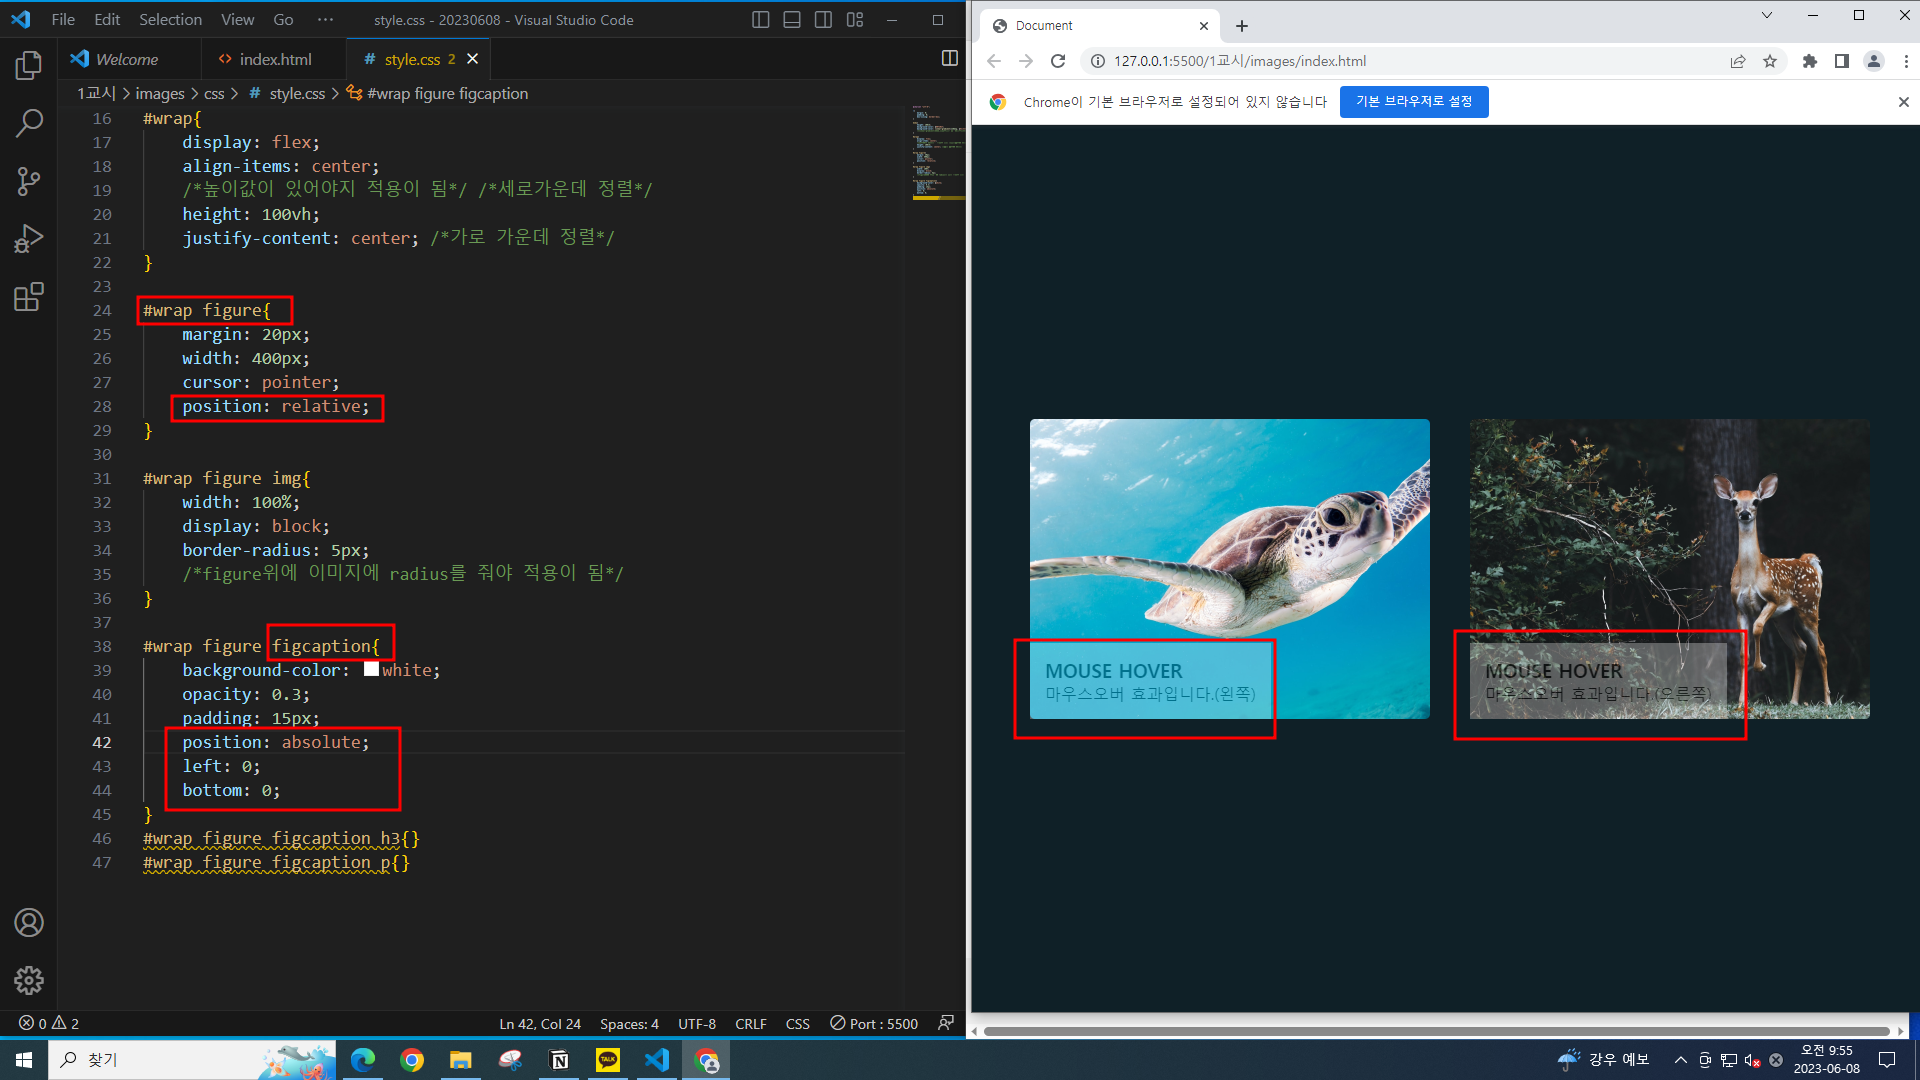Toggle the panel layout icon
The width and height of the screenshot is (1920, 1080).
tap(792, 20)
